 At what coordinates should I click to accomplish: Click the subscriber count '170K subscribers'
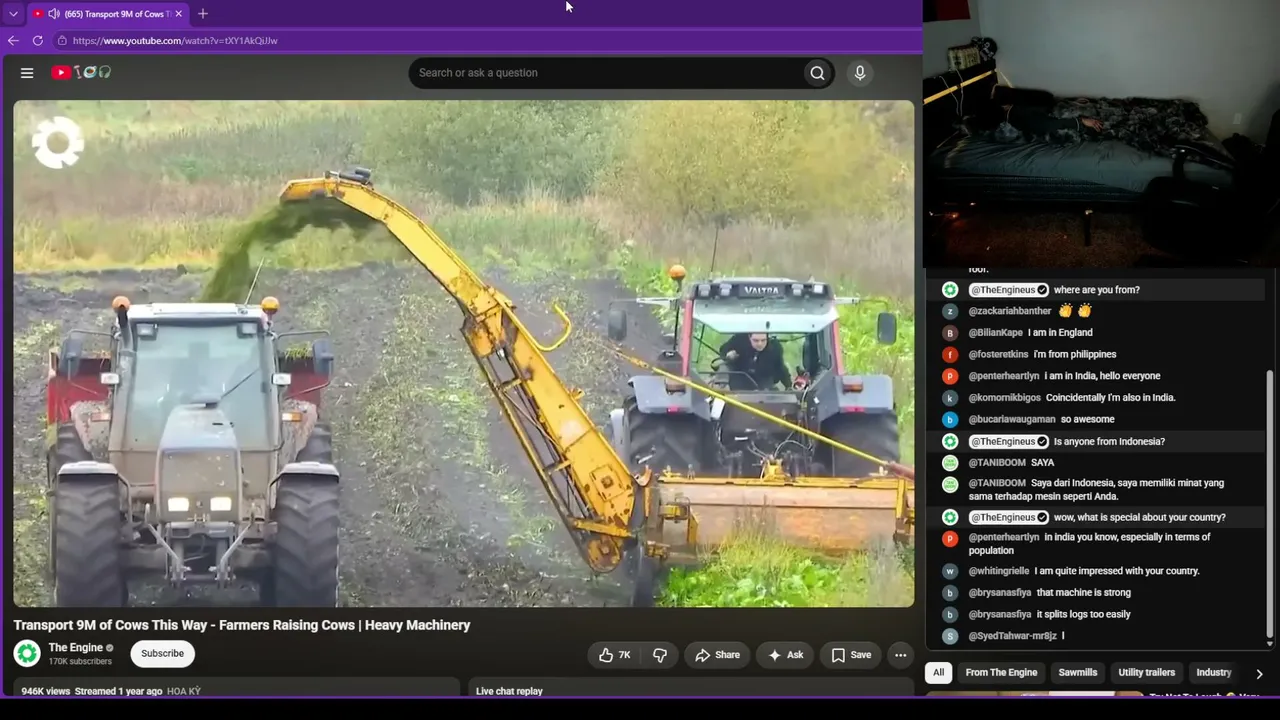[x=80, y=662]
